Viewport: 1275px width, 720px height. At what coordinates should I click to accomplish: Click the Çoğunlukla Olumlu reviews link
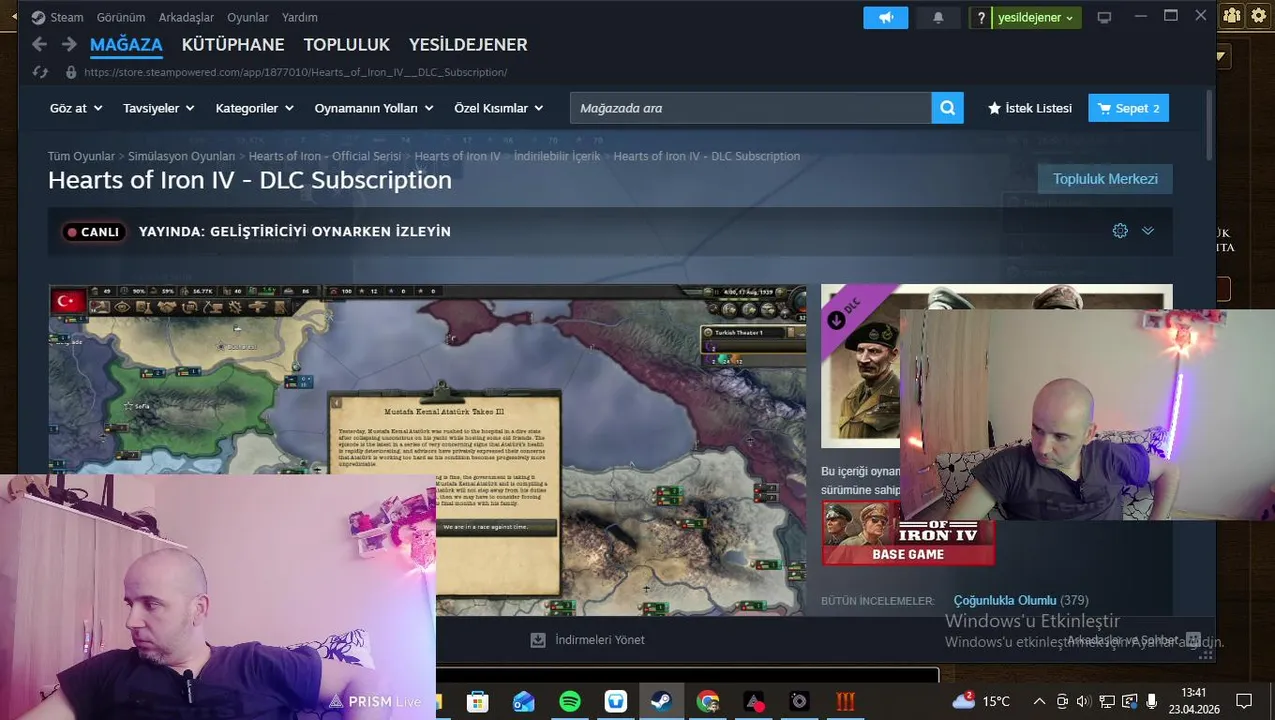1005,600
